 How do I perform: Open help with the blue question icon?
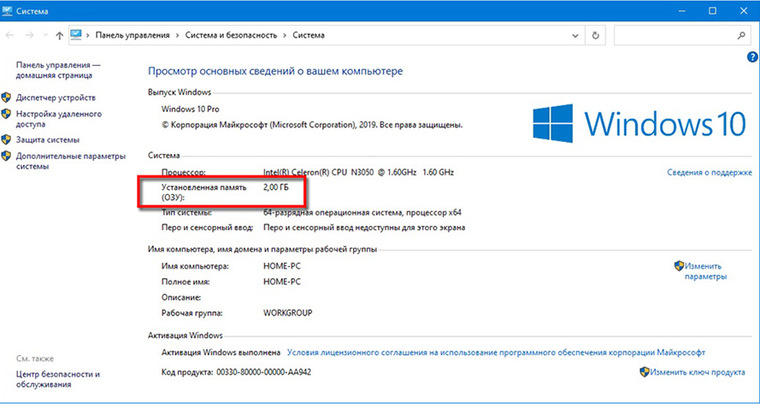click(x=752, y=57)
